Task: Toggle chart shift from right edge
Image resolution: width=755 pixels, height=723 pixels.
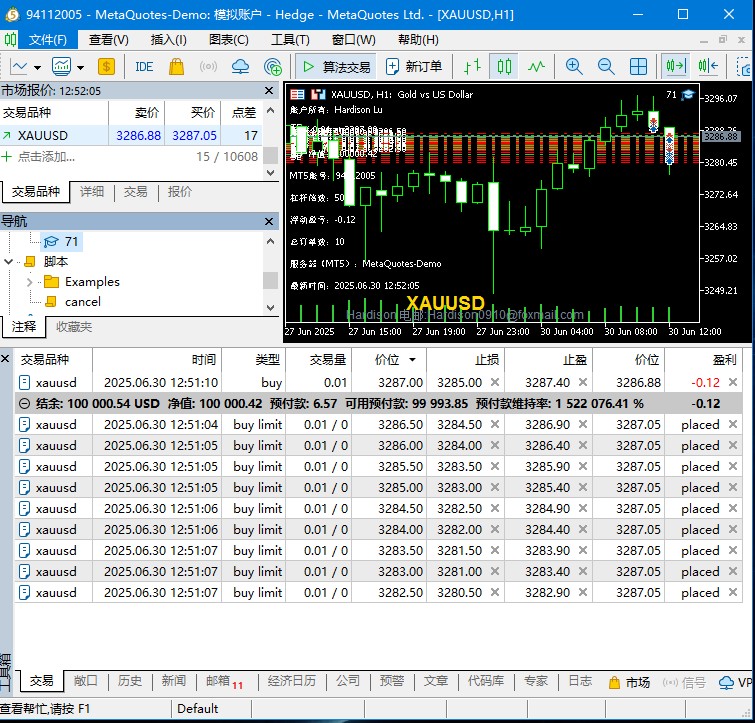Action: click(708, 66)
